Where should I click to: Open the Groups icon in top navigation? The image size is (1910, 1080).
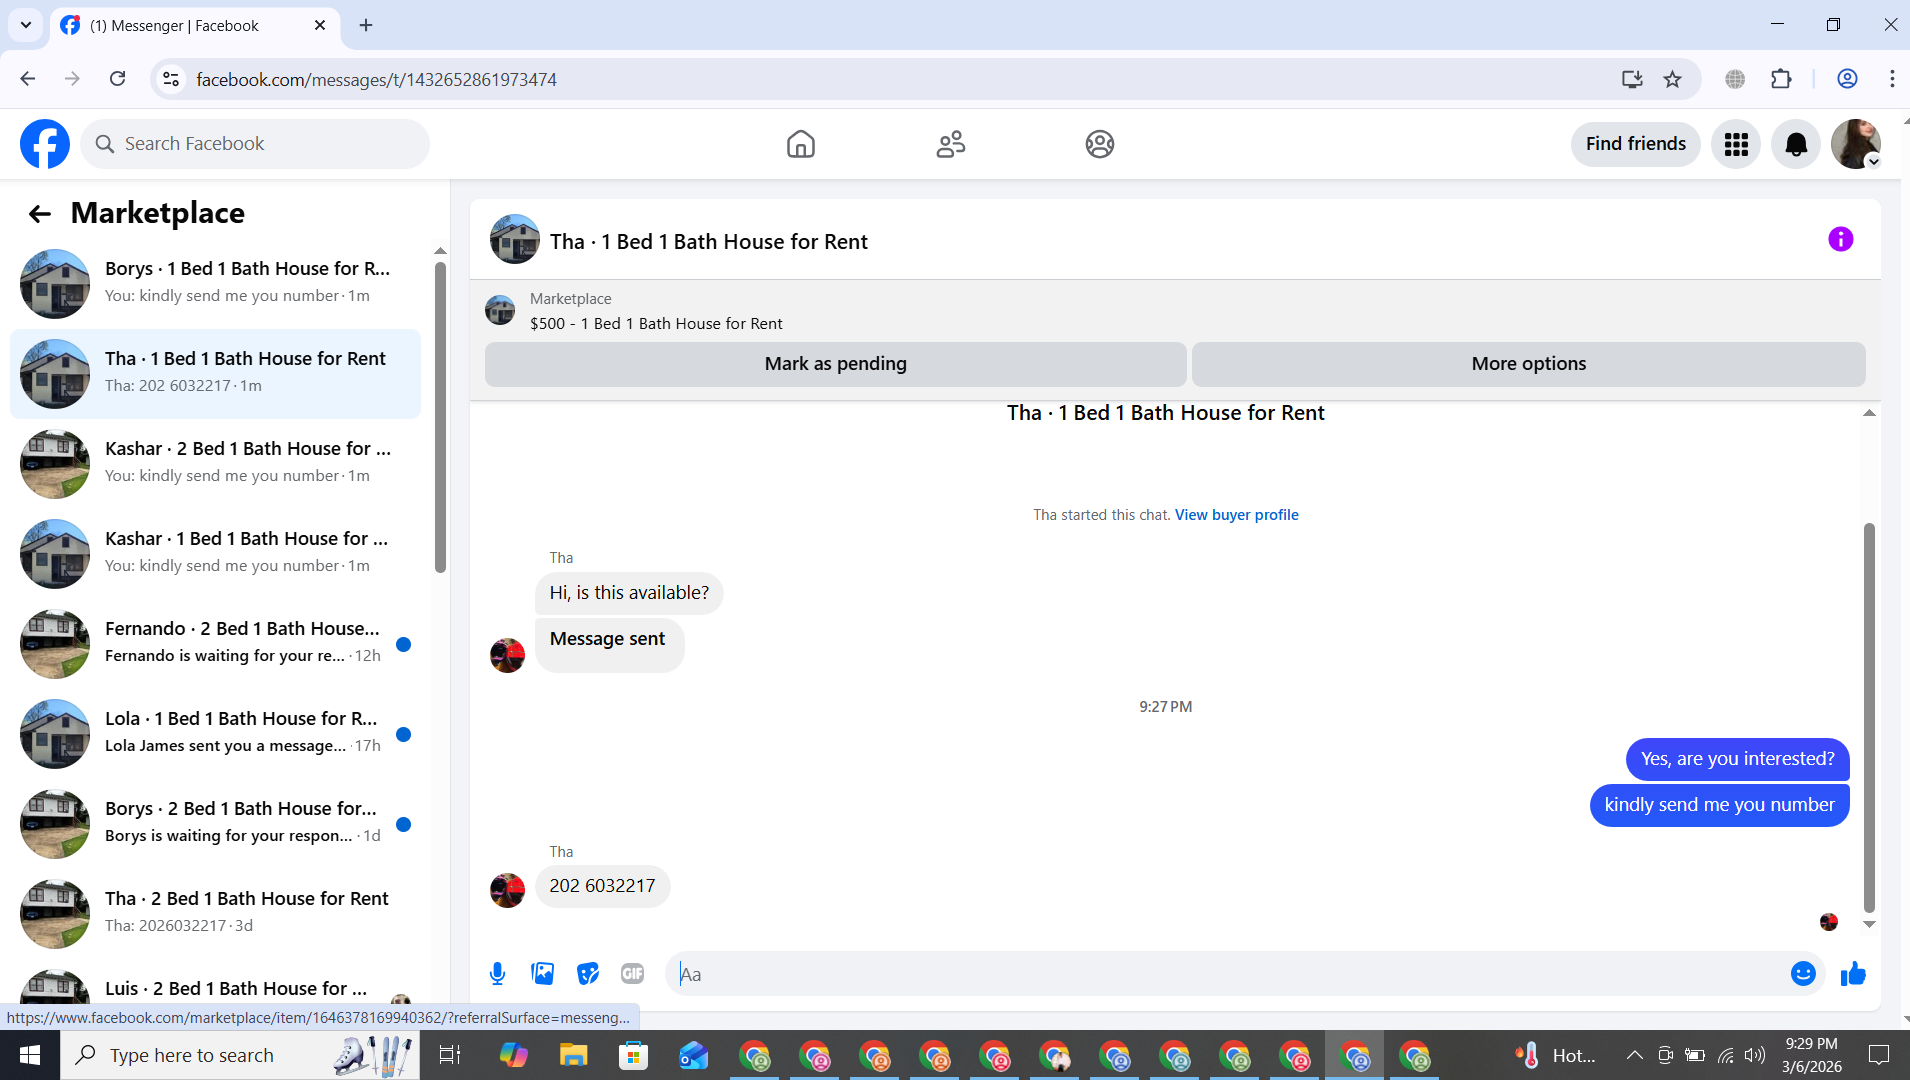pos(1100,144)
